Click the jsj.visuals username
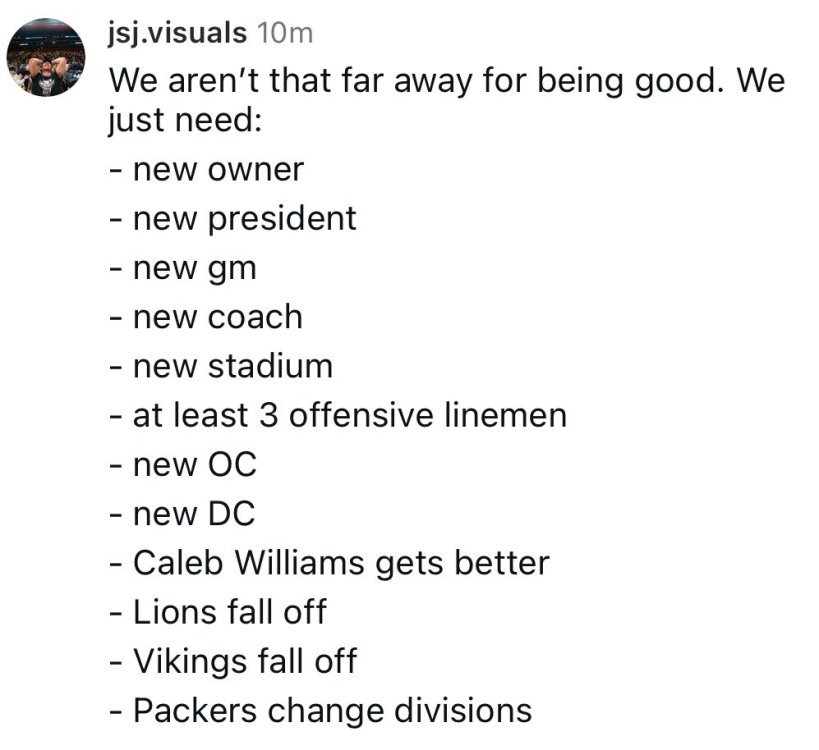819x750 pixels. point(177,33)
